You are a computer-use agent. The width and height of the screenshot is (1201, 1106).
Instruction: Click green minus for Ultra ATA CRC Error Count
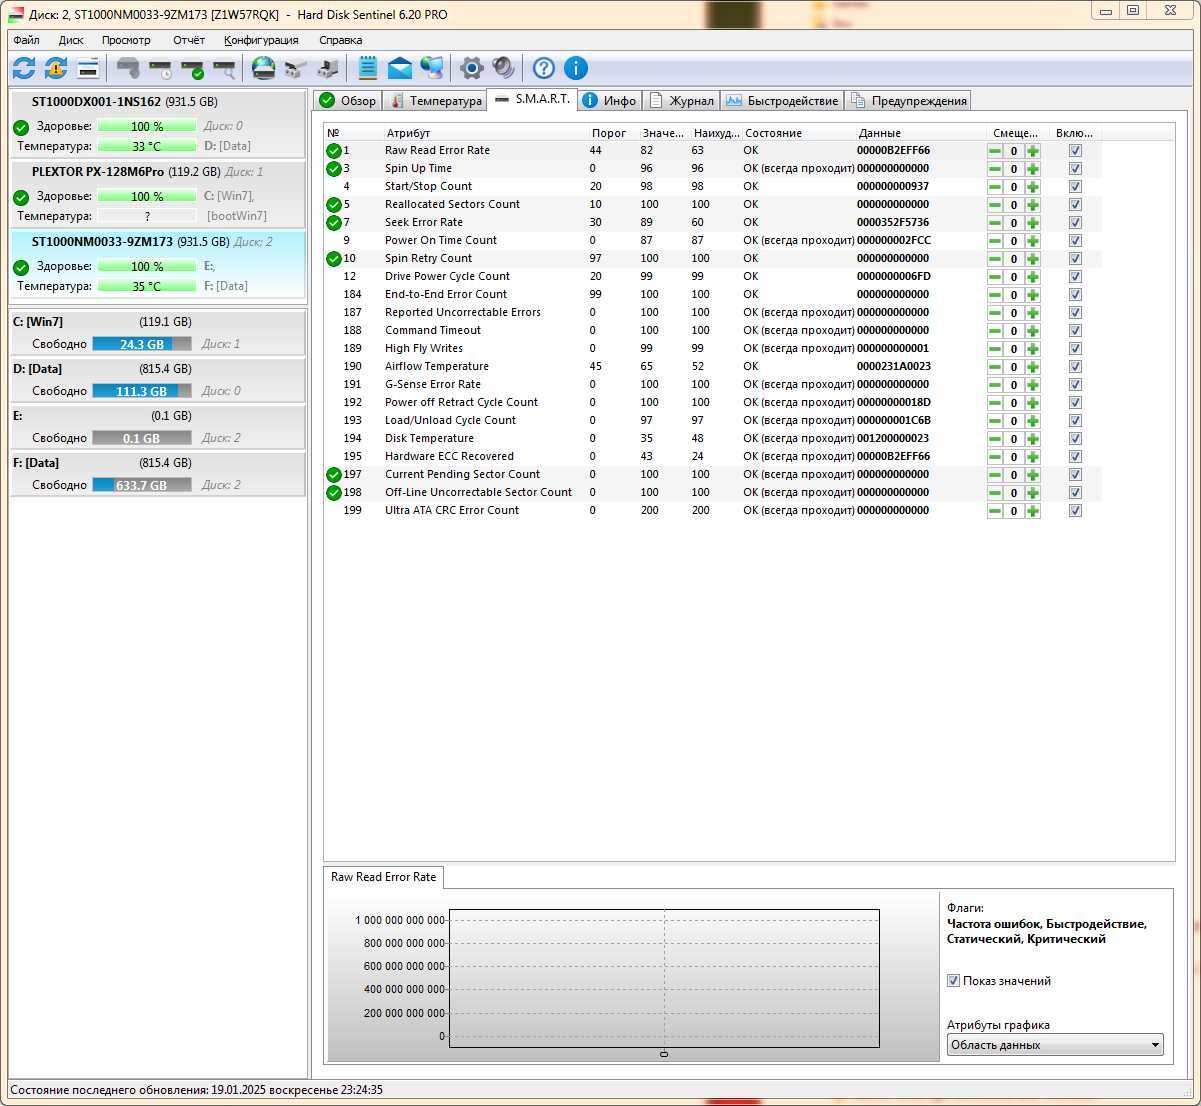995,511
